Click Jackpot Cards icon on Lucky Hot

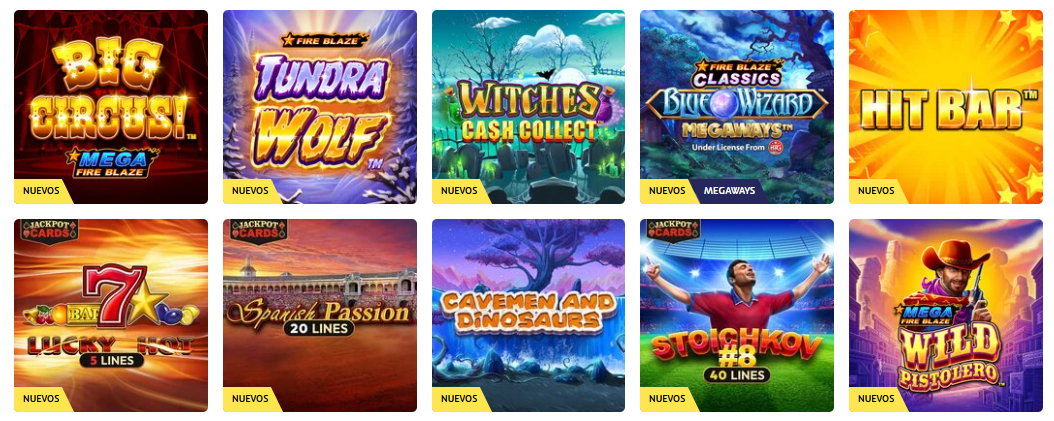(50, 231)
